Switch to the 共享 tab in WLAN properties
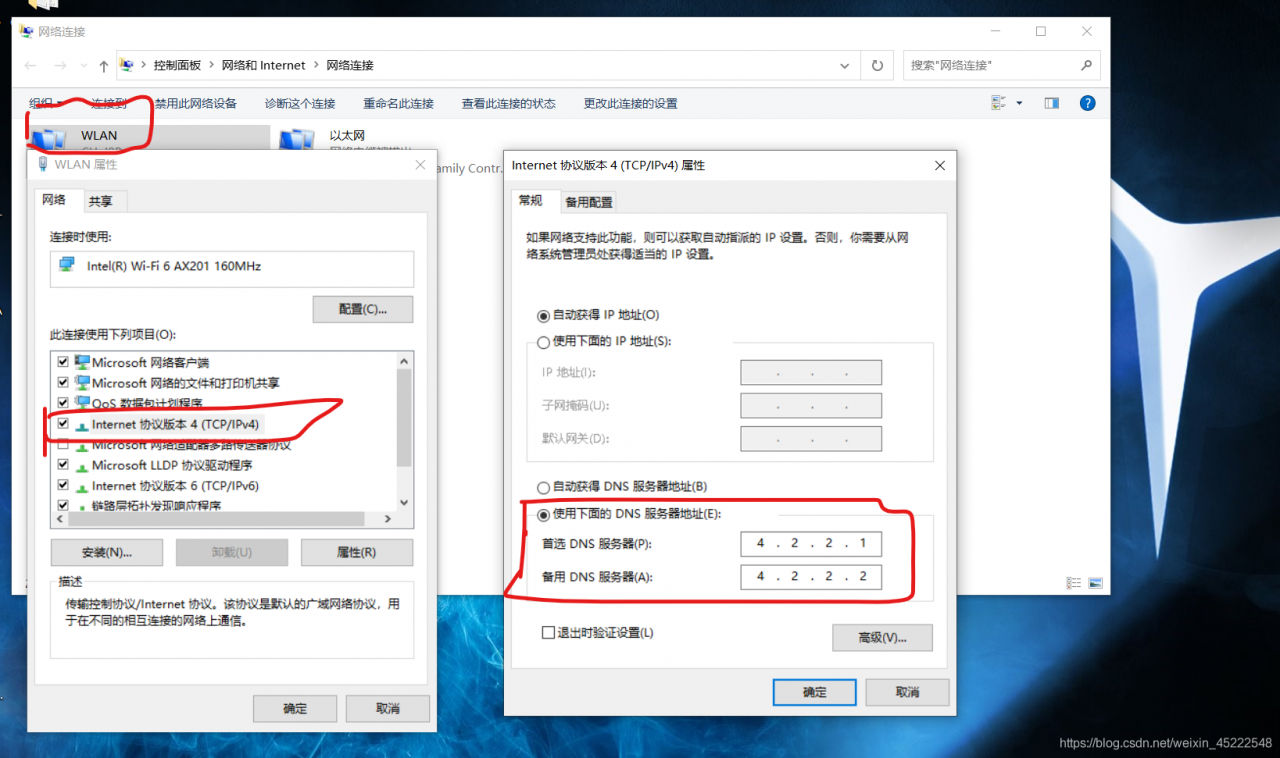This screenshot has height=758, width=1280. tap(104, 201)
